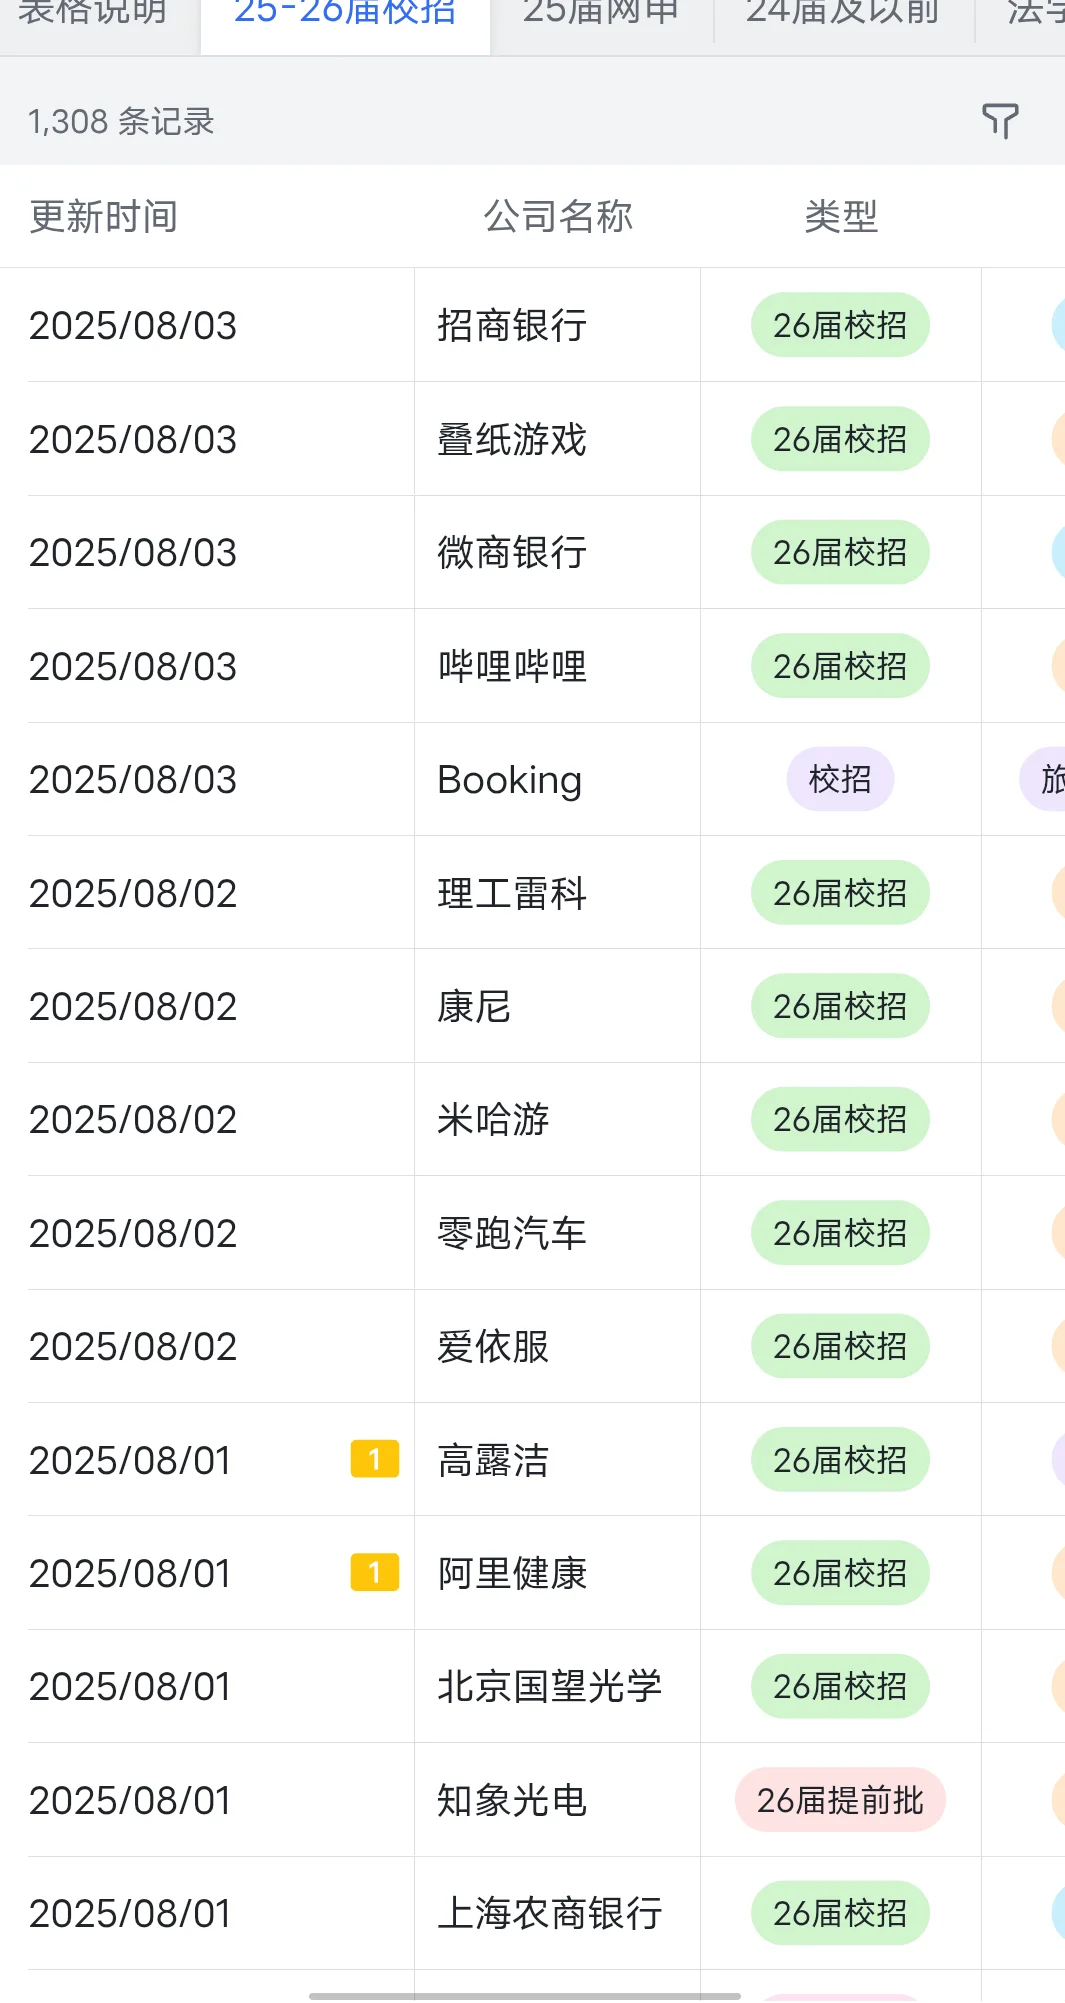Click the 26届校招 tag for 康尼
1065x2003 pixels.
840,1006
